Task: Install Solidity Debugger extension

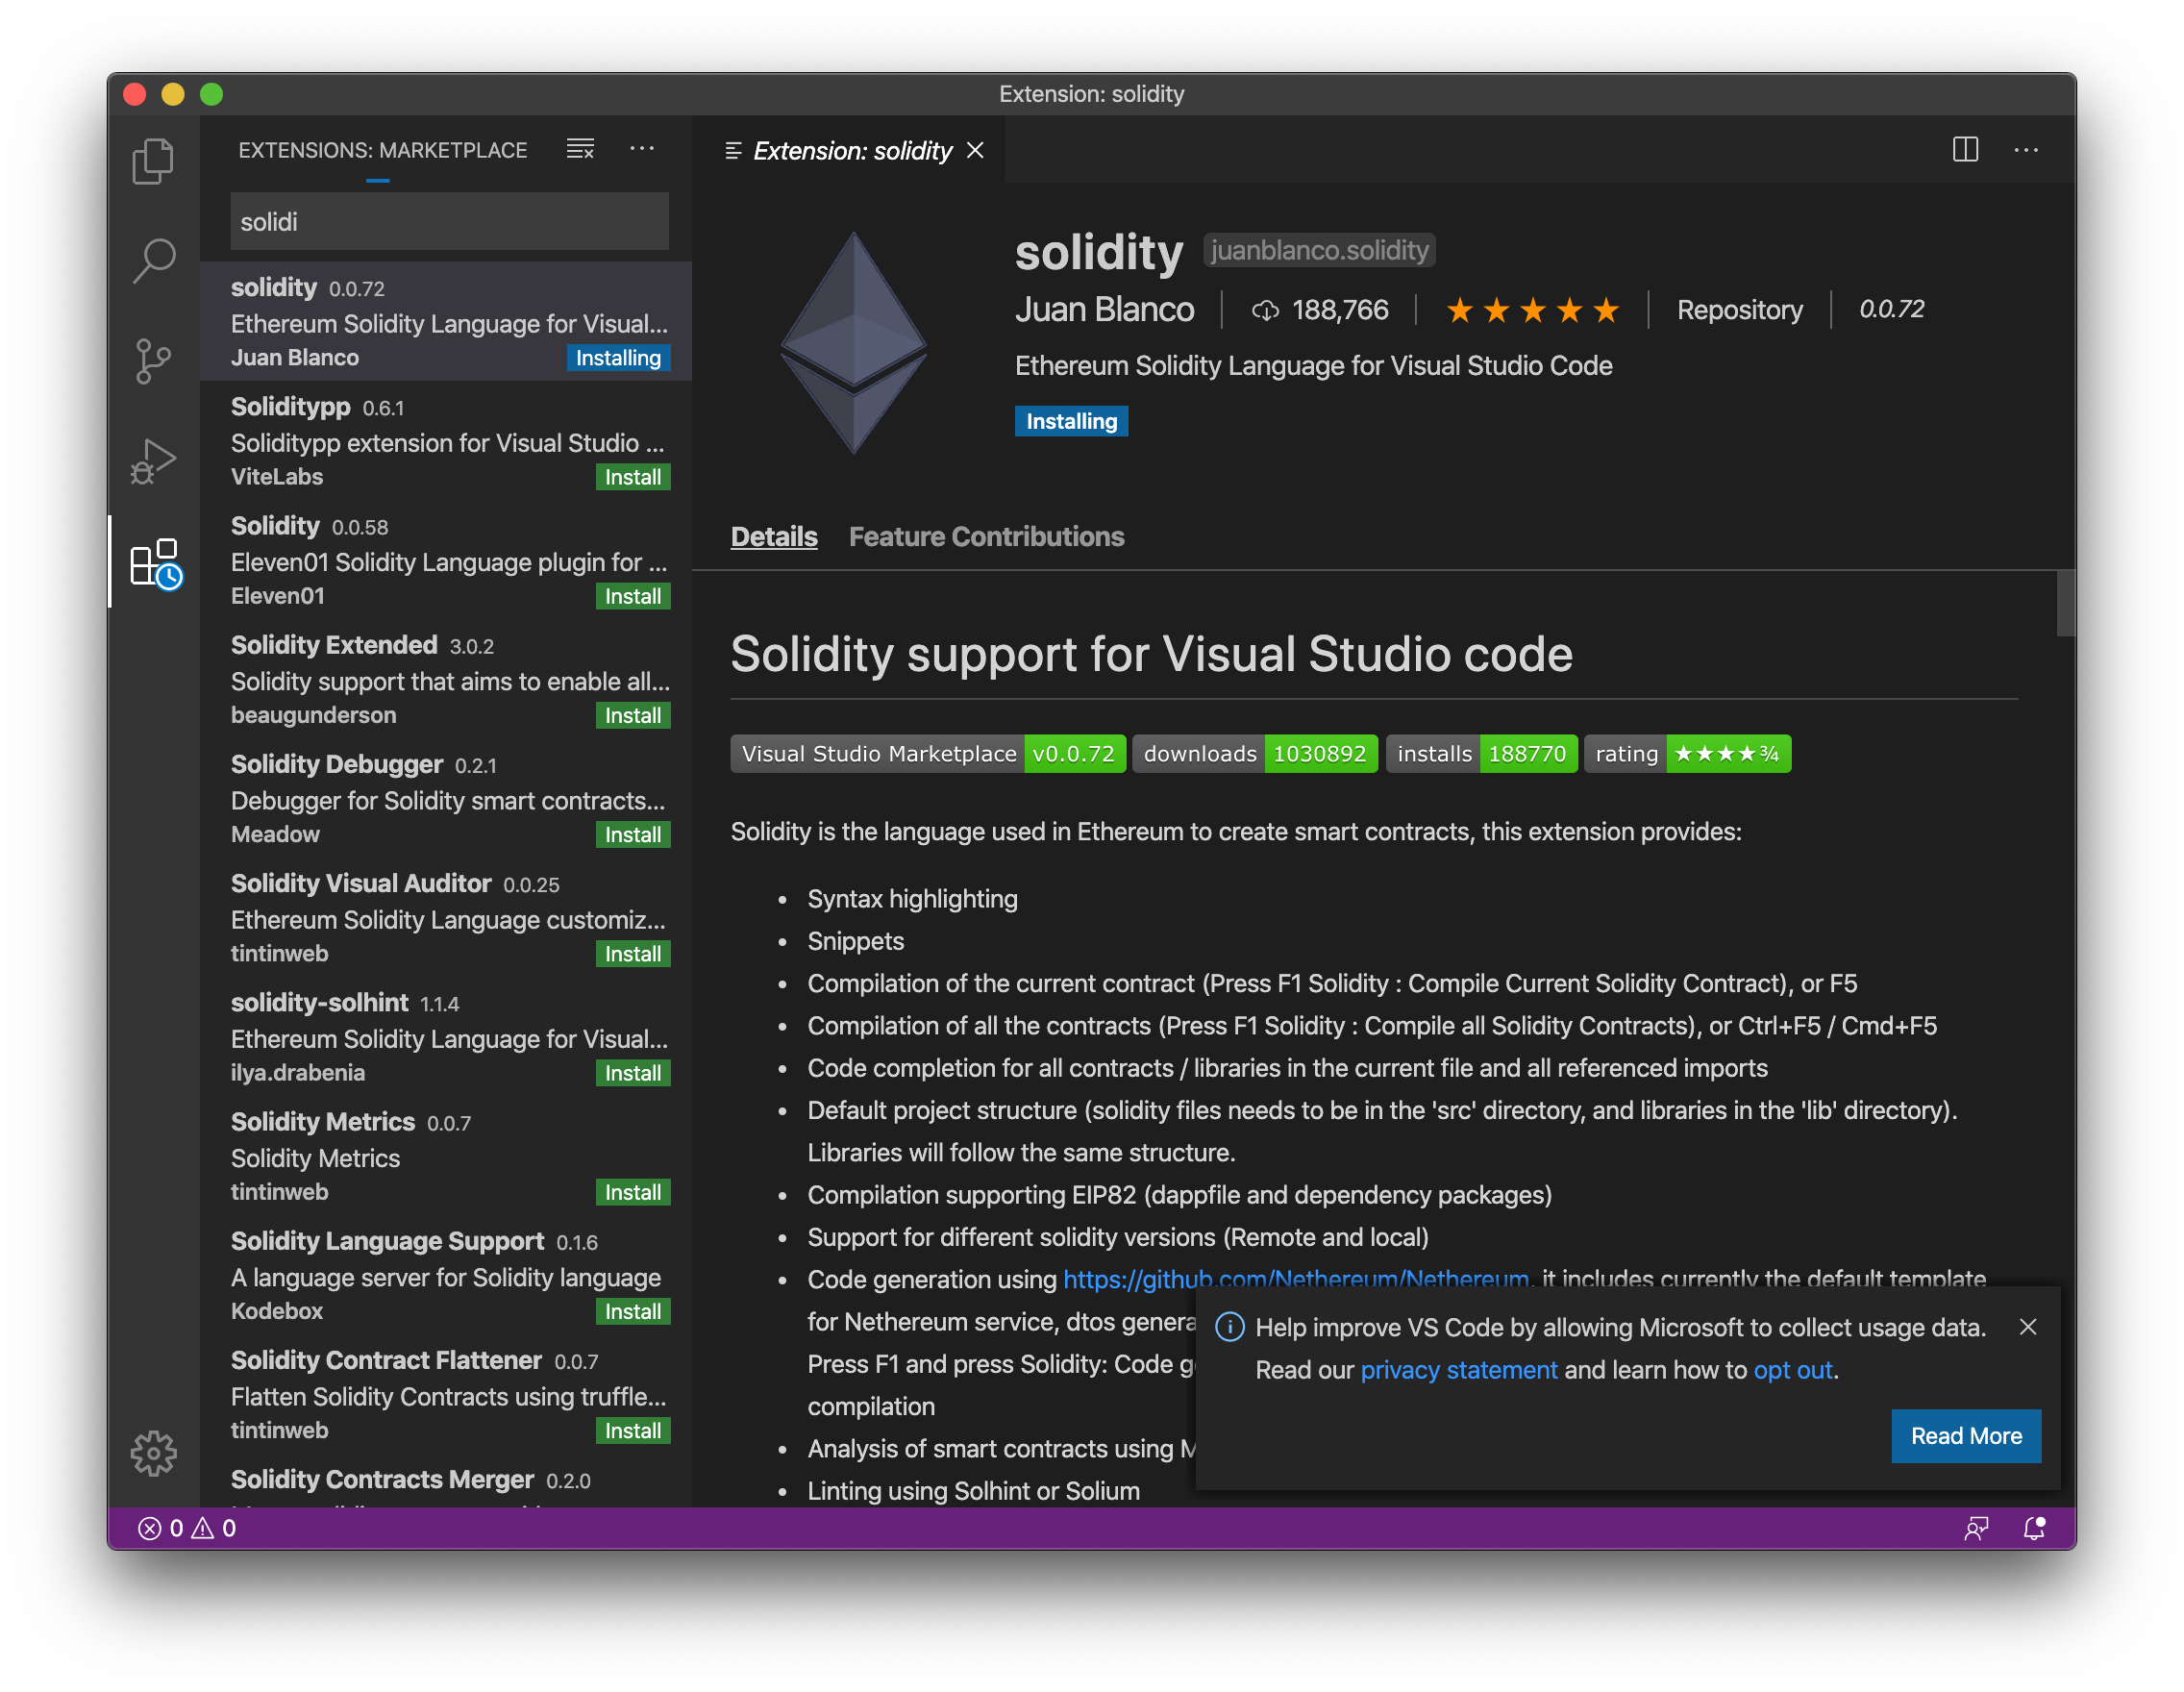Action: point(633,834)
